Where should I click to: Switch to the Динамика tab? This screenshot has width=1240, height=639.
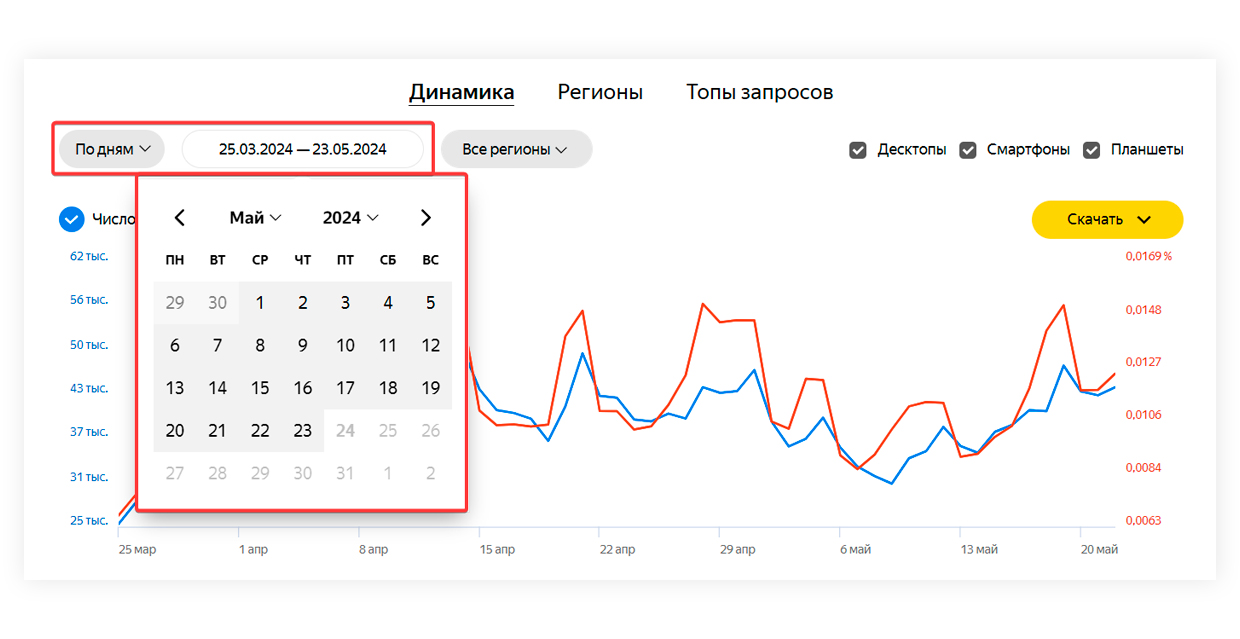461,92
